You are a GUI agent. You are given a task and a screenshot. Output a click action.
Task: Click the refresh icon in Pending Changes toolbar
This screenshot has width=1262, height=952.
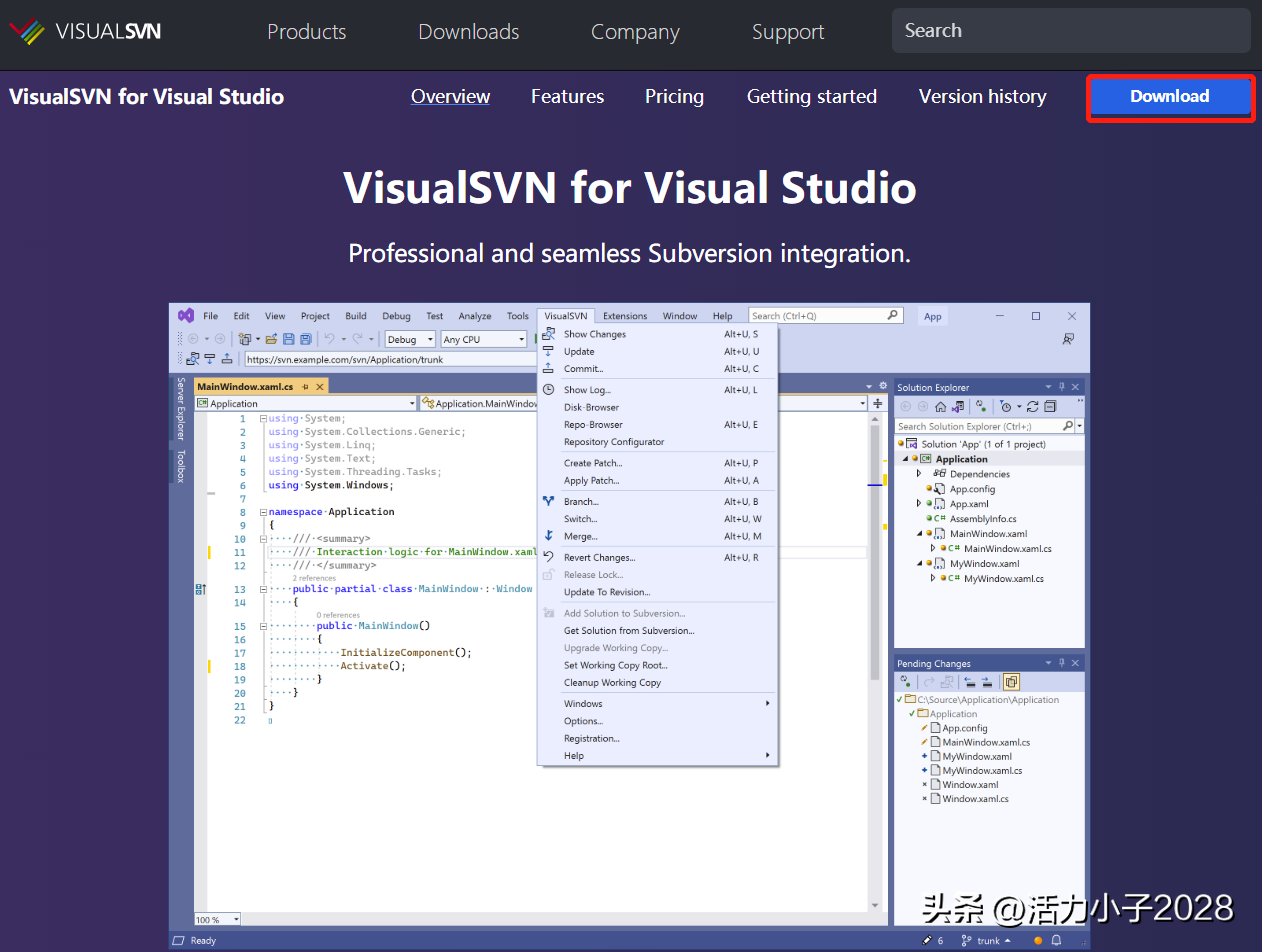coord(905,681)
